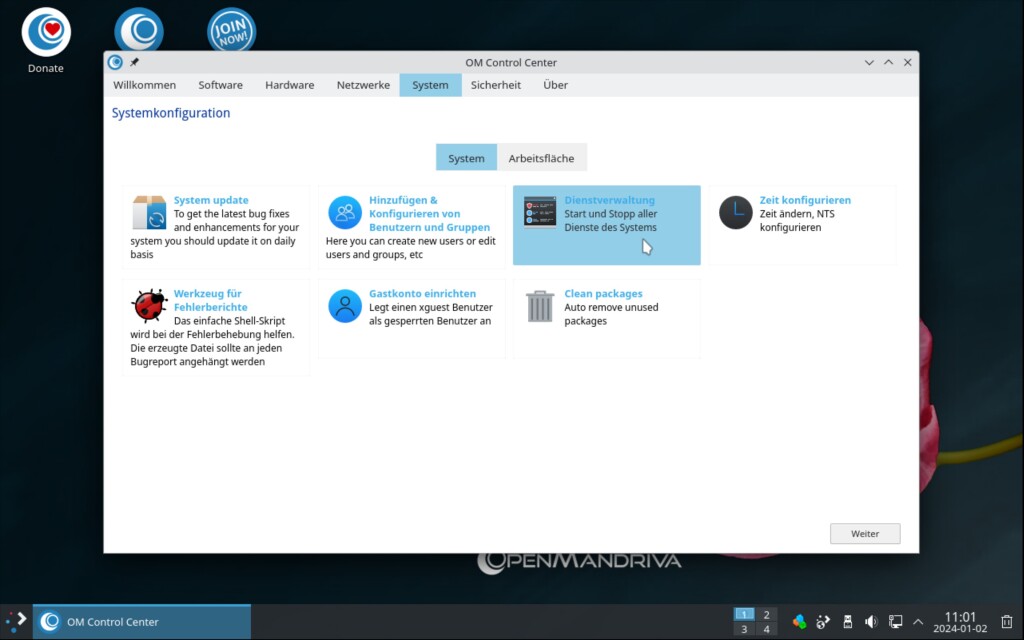1024x640 pixels.
Task: Switch to virtual desktop 1
Action: point(744,615)
